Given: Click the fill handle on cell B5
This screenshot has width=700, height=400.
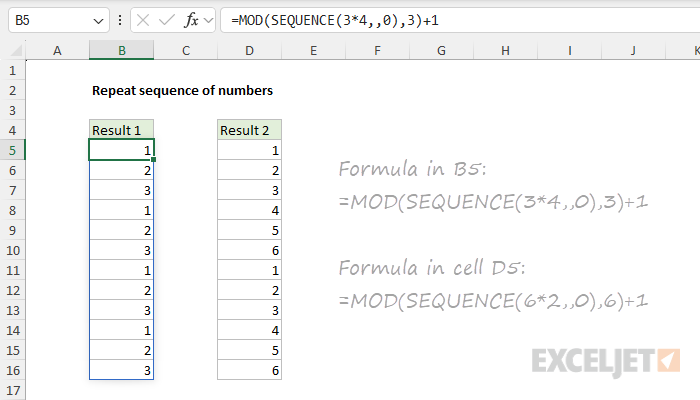Looking at the screenshot, I should click(x=154, y=159).
